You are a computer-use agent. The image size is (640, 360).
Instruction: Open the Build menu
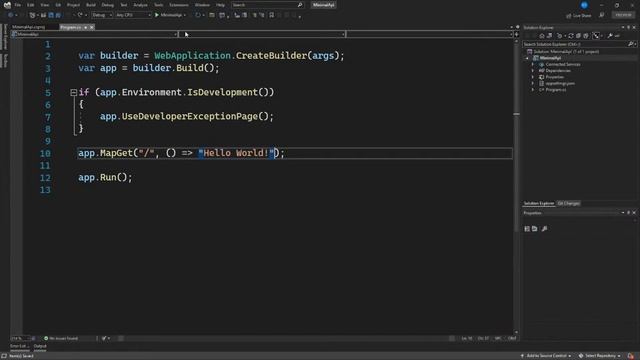tap(91, 5)
